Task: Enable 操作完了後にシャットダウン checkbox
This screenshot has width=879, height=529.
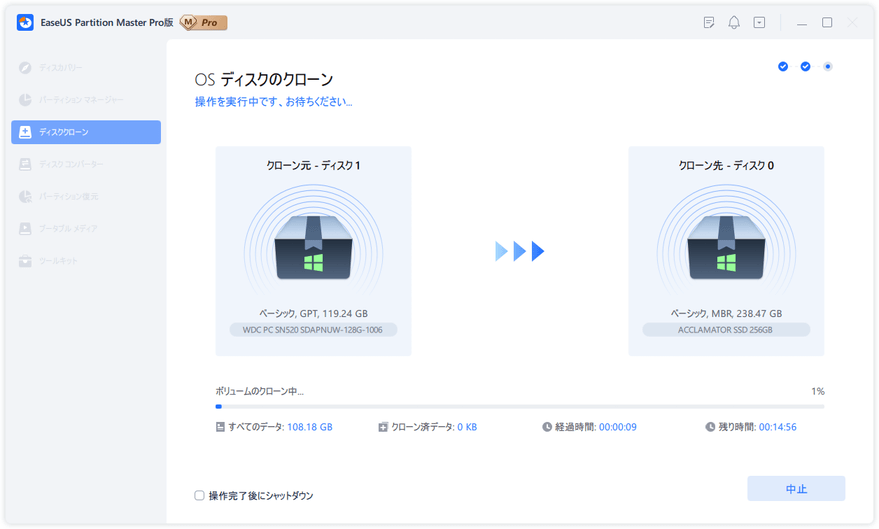Action: 200,495
